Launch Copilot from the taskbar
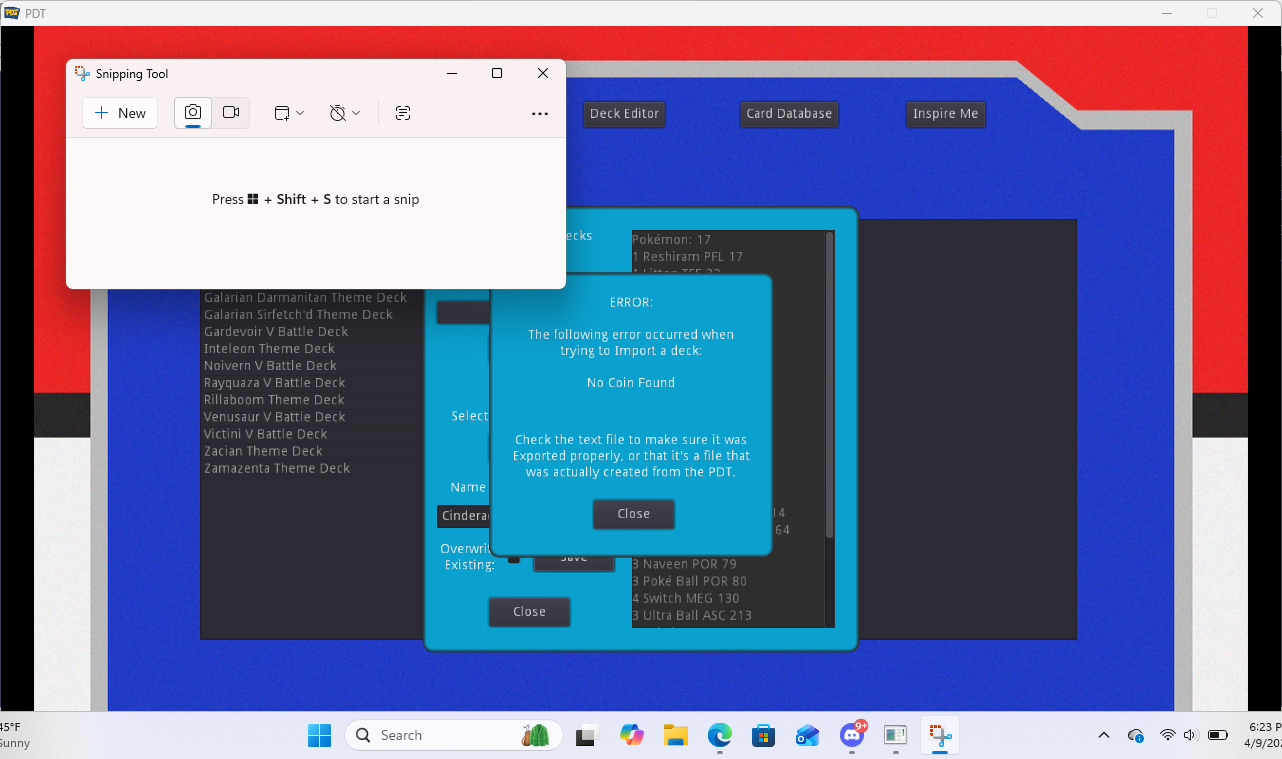 (x=631, y=735)
